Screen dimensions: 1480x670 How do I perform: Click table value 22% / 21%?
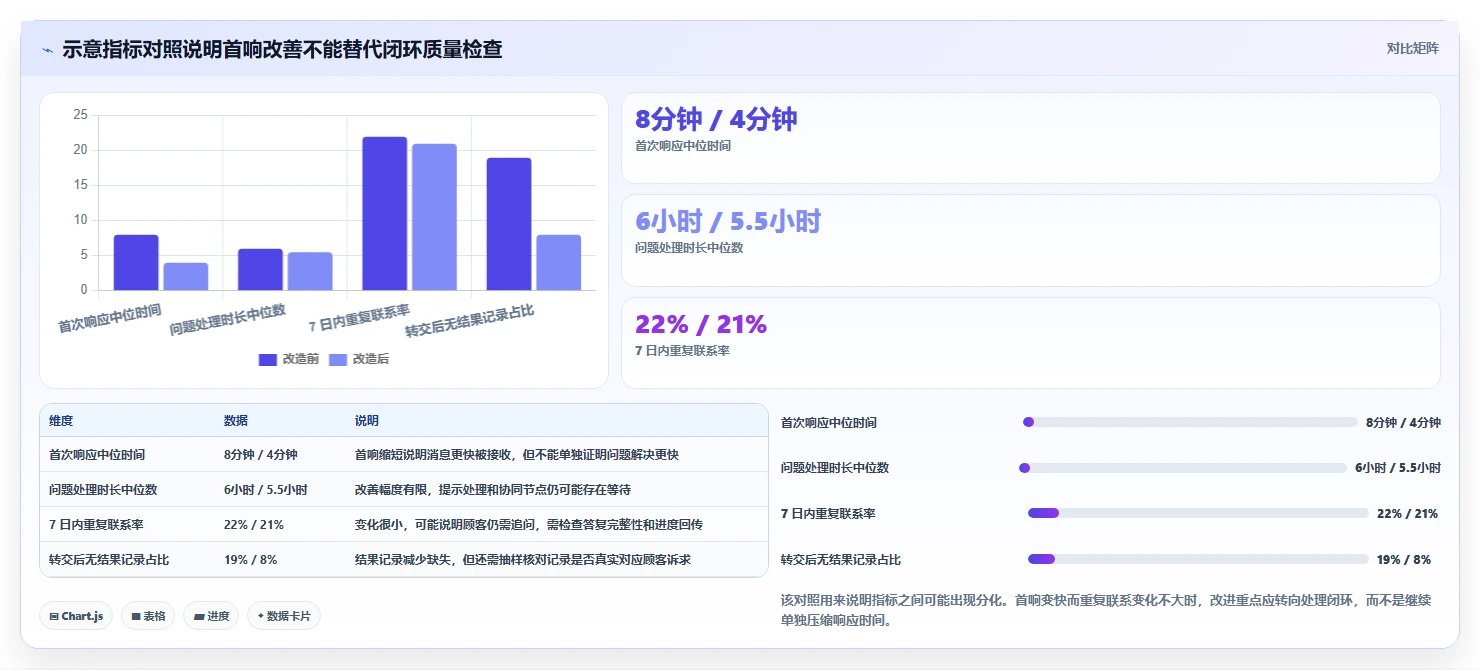(254, 525)
